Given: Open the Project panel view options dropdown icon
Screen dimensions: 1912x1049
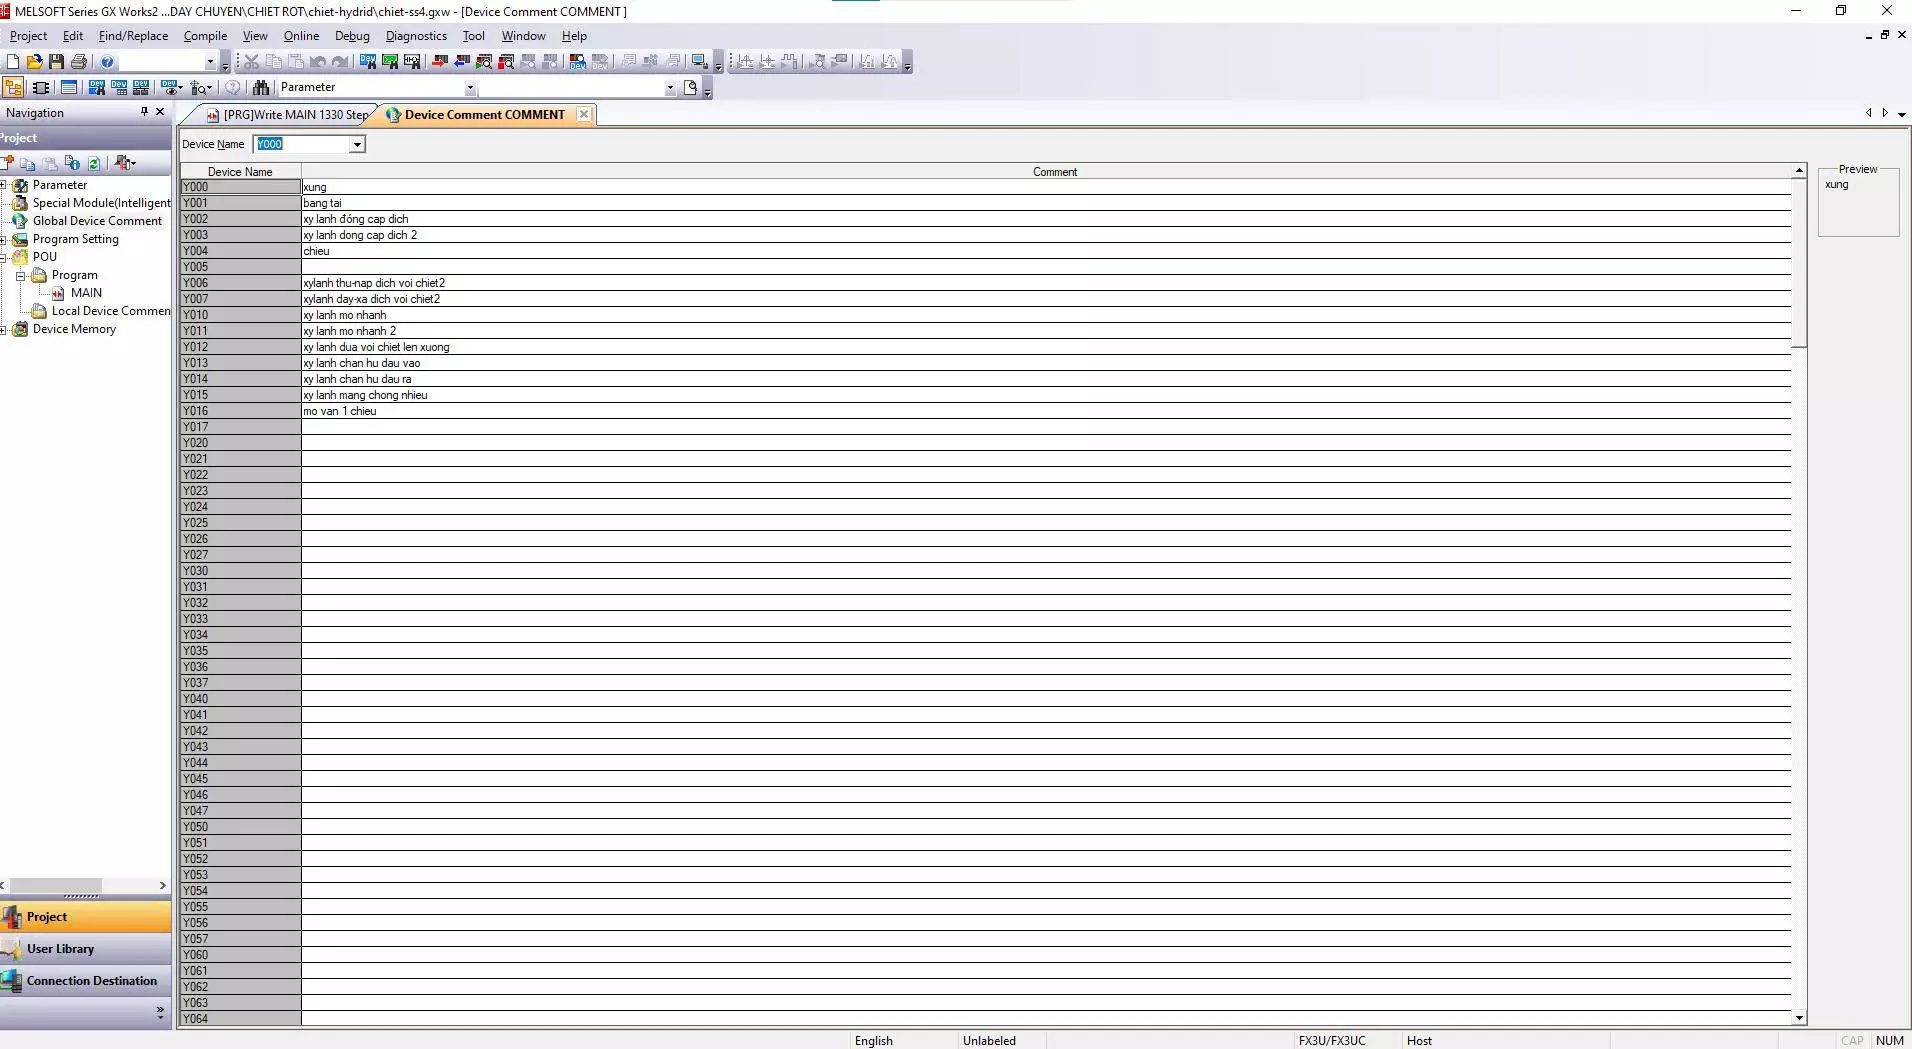Looking at the screenshot, I should point(125,163).
